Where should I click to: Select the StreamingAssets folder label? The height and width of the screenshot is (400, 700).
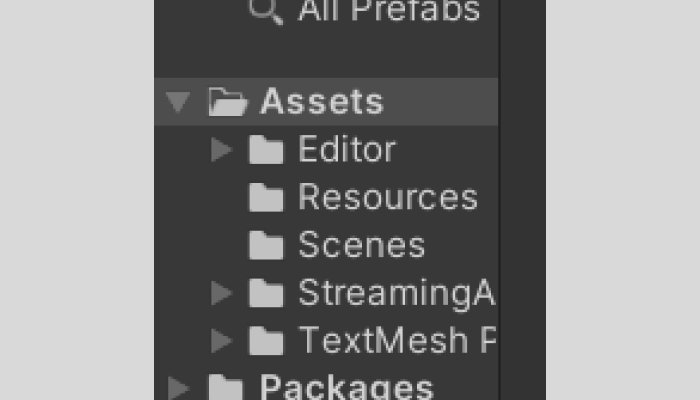[x=396, y=294]
